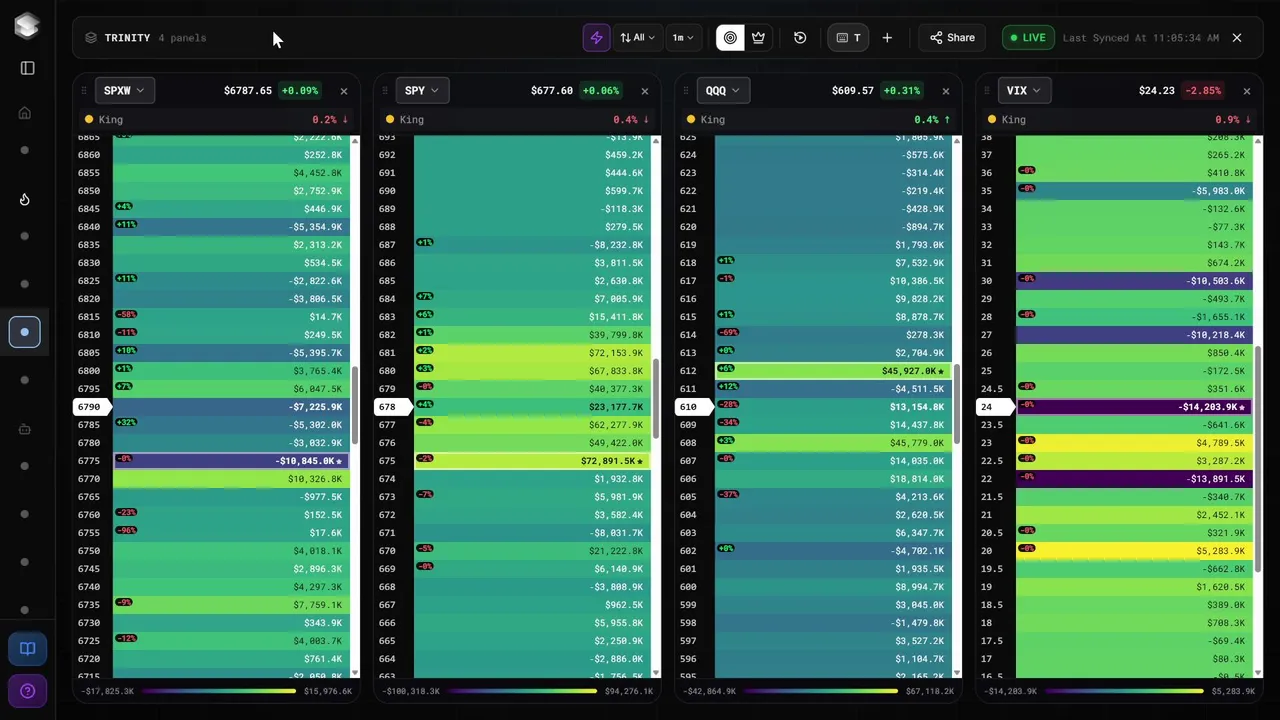This screenshot has width=1280, height=720.
Task: Click the QQQ panel vertical scrollbar
Action: pos(957,404)
